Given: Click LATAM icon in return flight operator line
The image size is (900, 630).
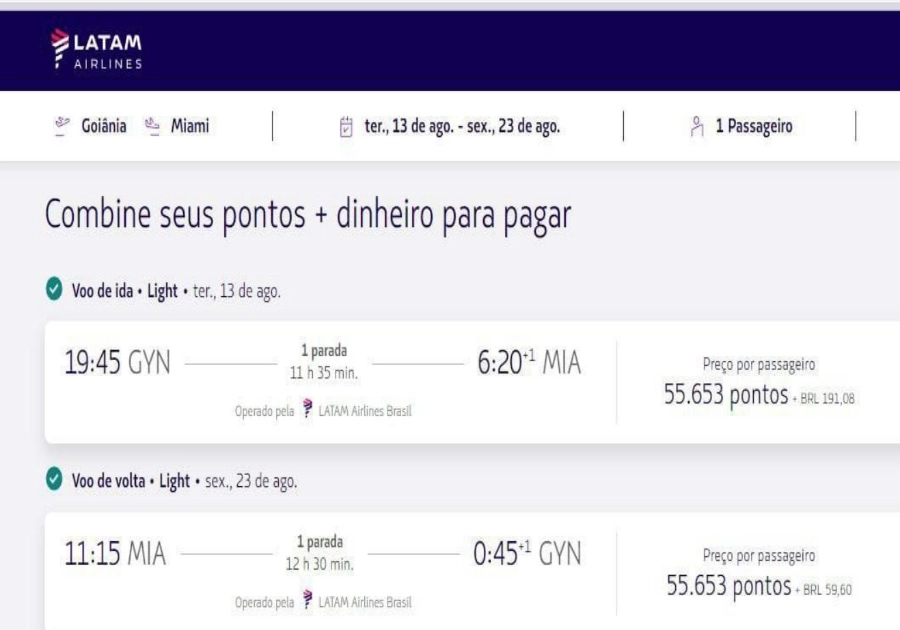Looking at the screenshot, I should 308,601.
